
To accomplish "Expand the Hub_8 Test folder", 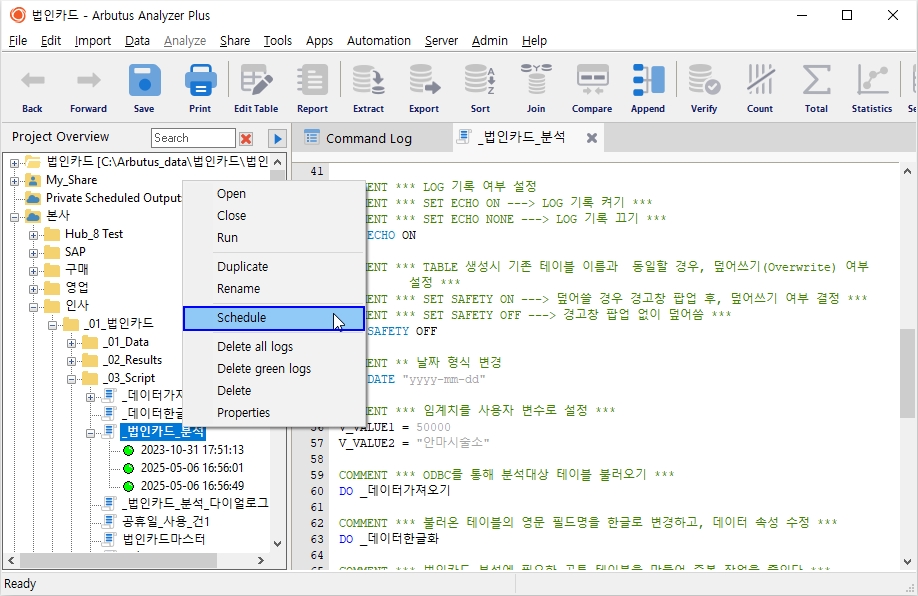I will pos(33,235).
